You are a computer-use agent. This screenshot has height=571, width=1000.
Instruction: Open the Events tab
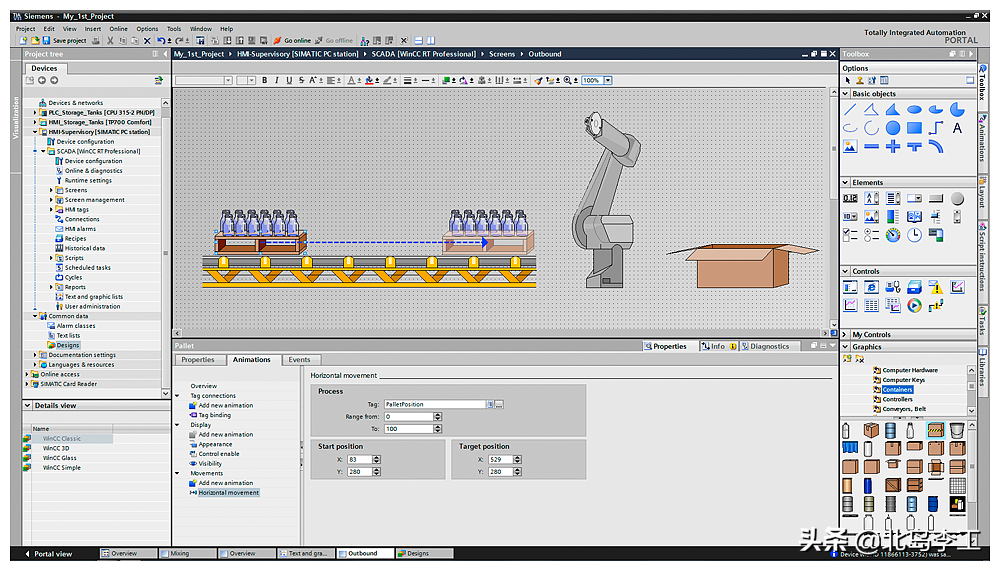tap(299, 360)
